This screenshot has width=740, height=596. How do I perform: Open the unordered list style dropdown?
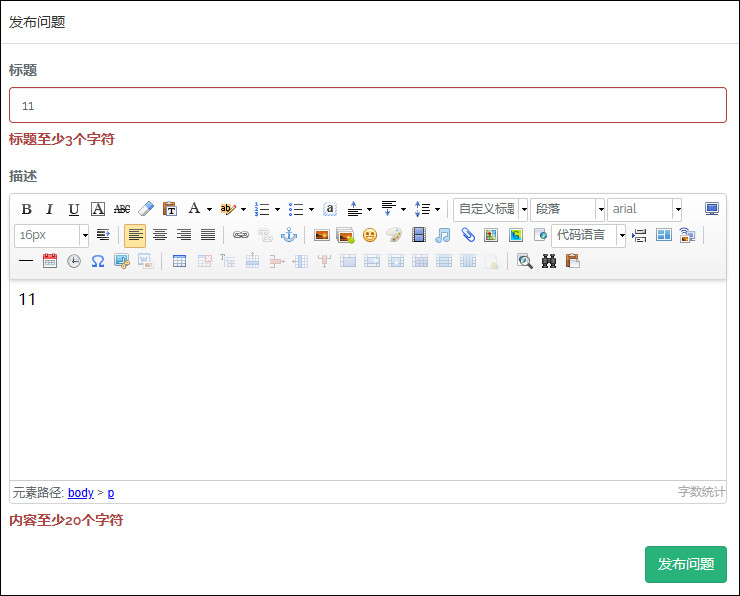coord(311,209)
